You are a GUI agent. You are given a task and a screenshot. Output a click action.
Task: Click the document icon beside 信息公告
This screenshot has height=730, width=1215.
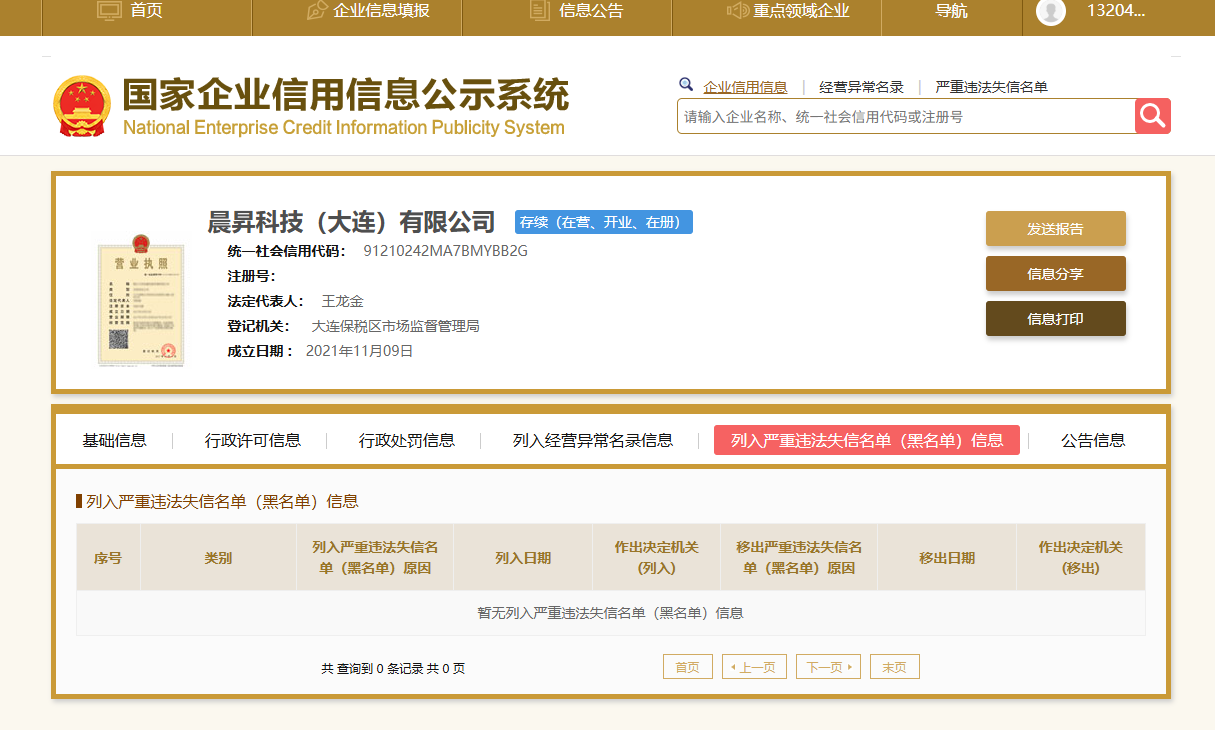pos(540,11)
